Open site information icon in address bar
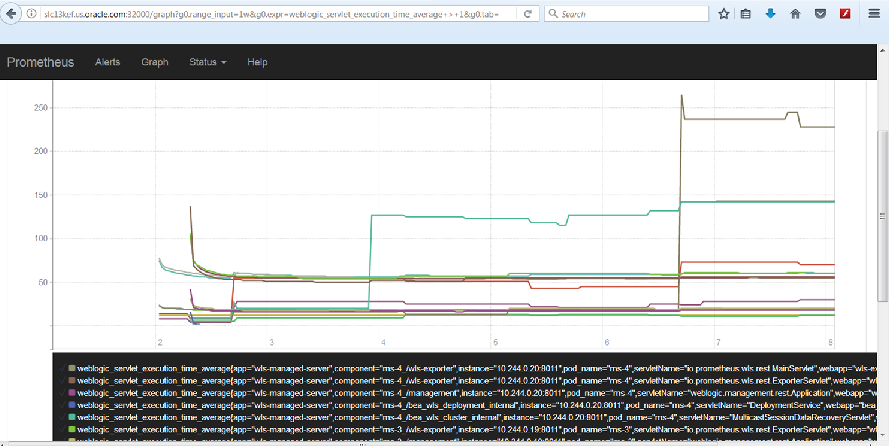Viewport: 892px width, 446px height. click(x=32, y=14)
